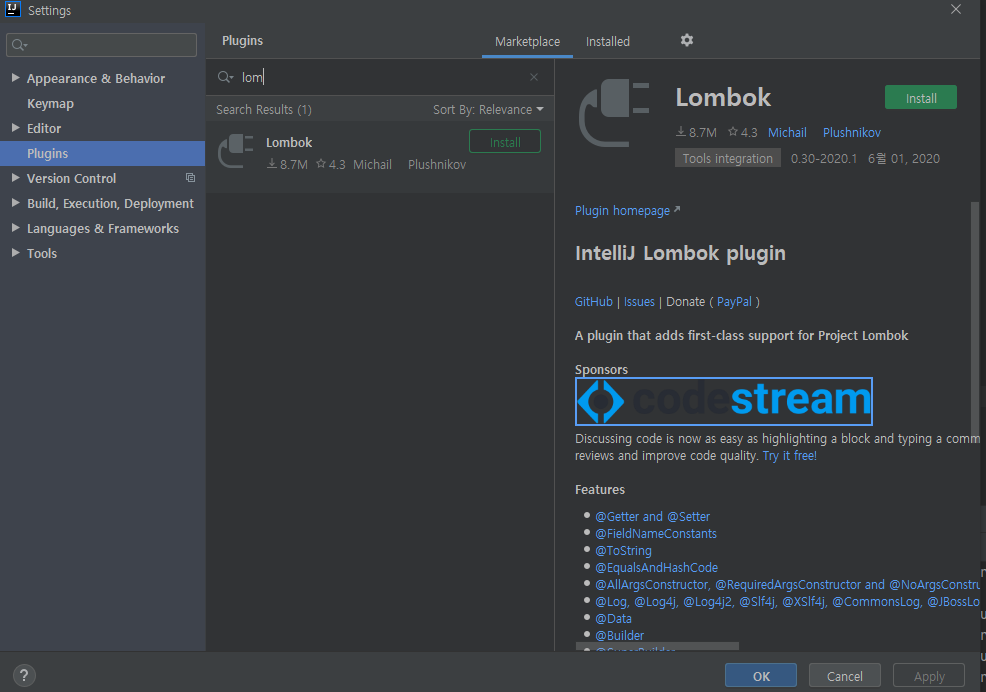Expand the Editor settings arrow
The image size is (986, 692).
pyautogui.click(x=16, y=128)
